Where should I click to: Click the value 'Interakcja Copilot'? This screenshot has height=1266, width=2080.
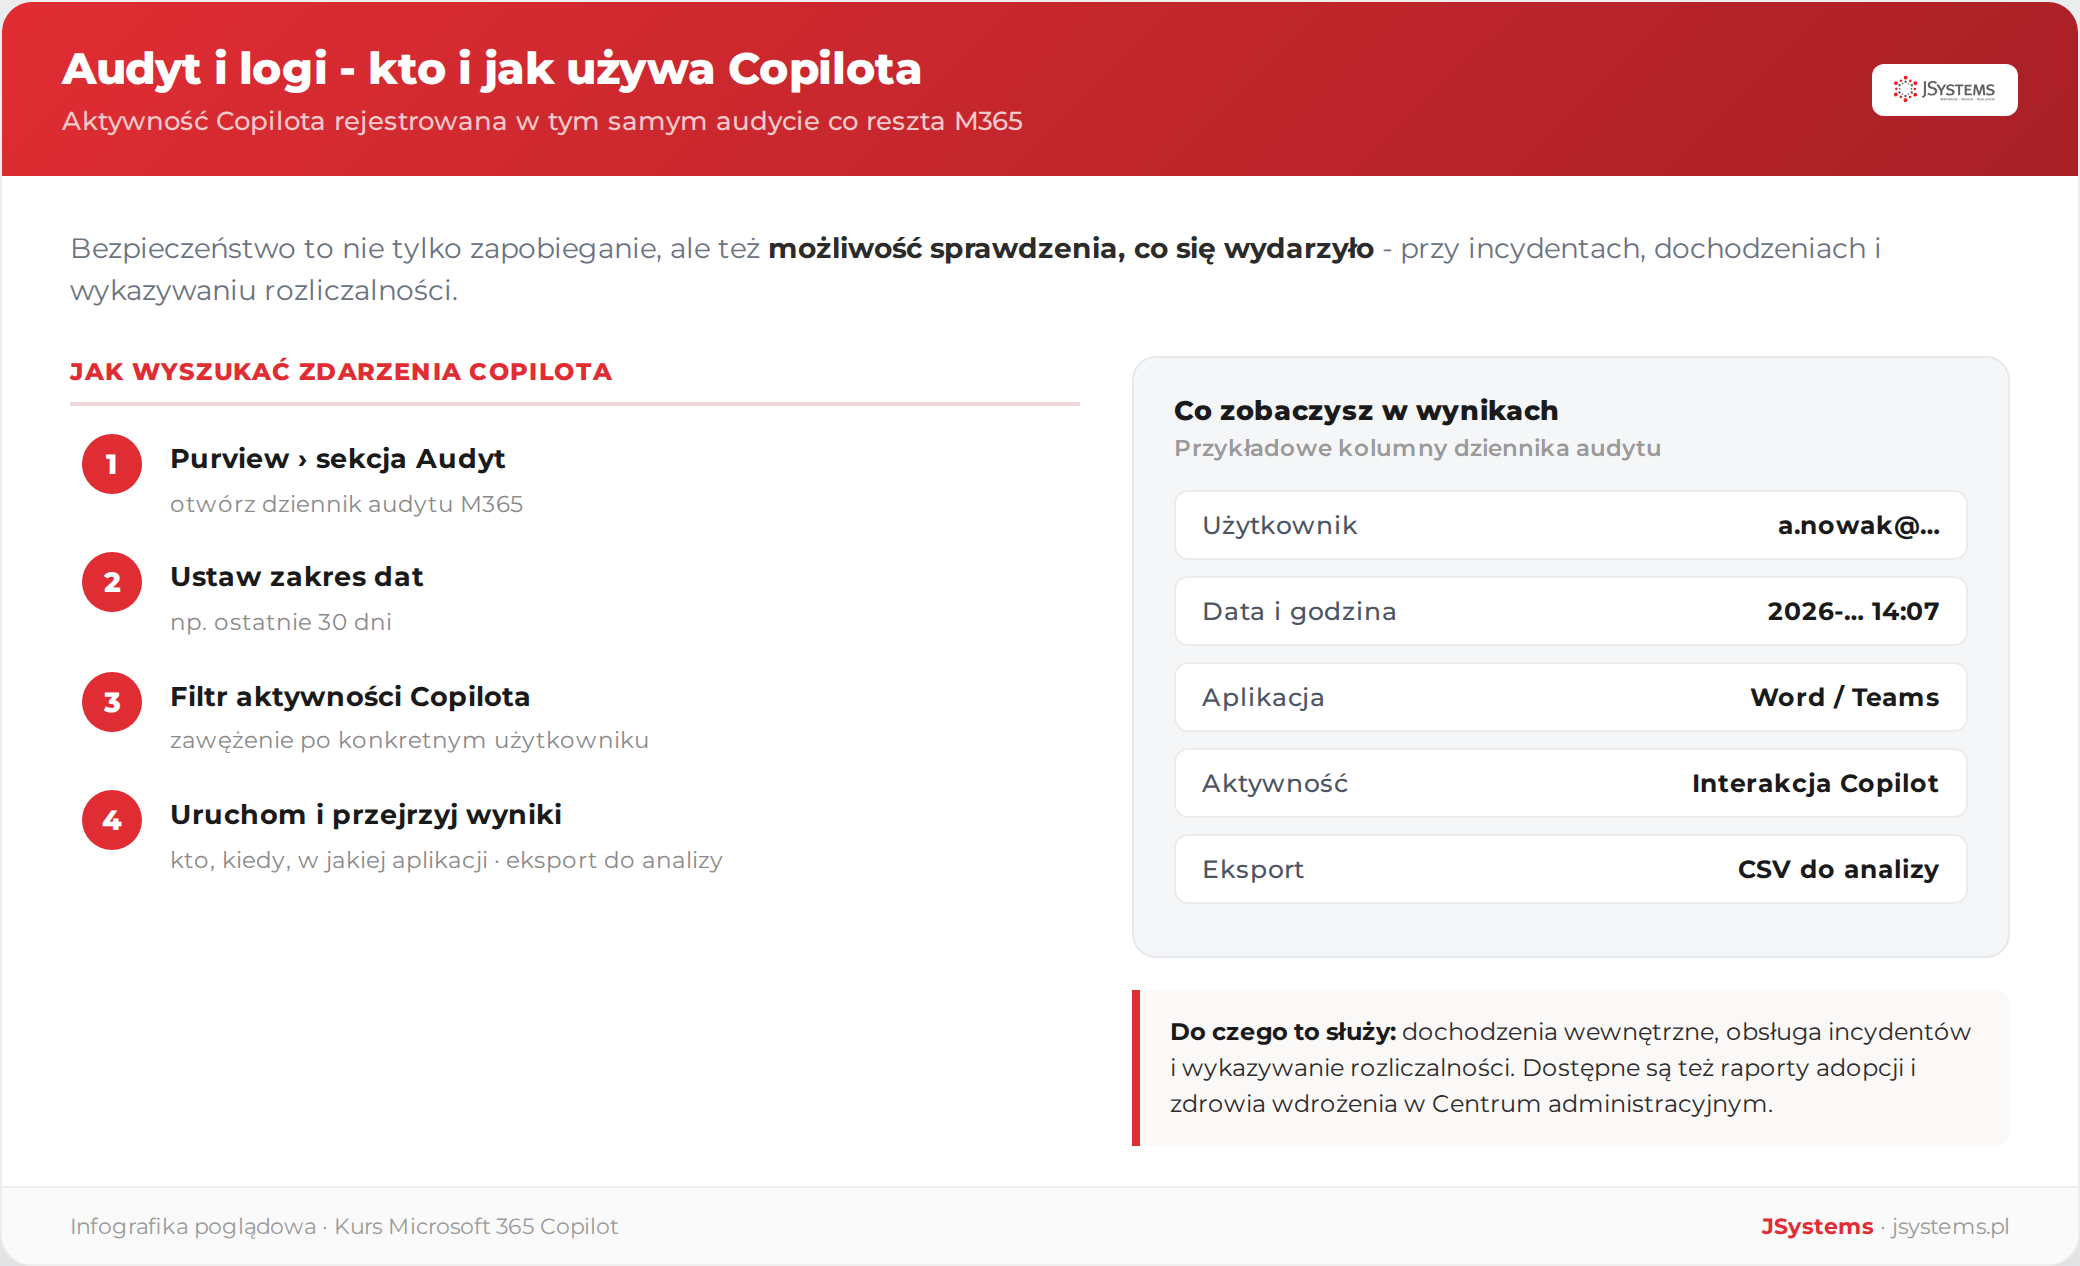click(x=1815, y=784)
